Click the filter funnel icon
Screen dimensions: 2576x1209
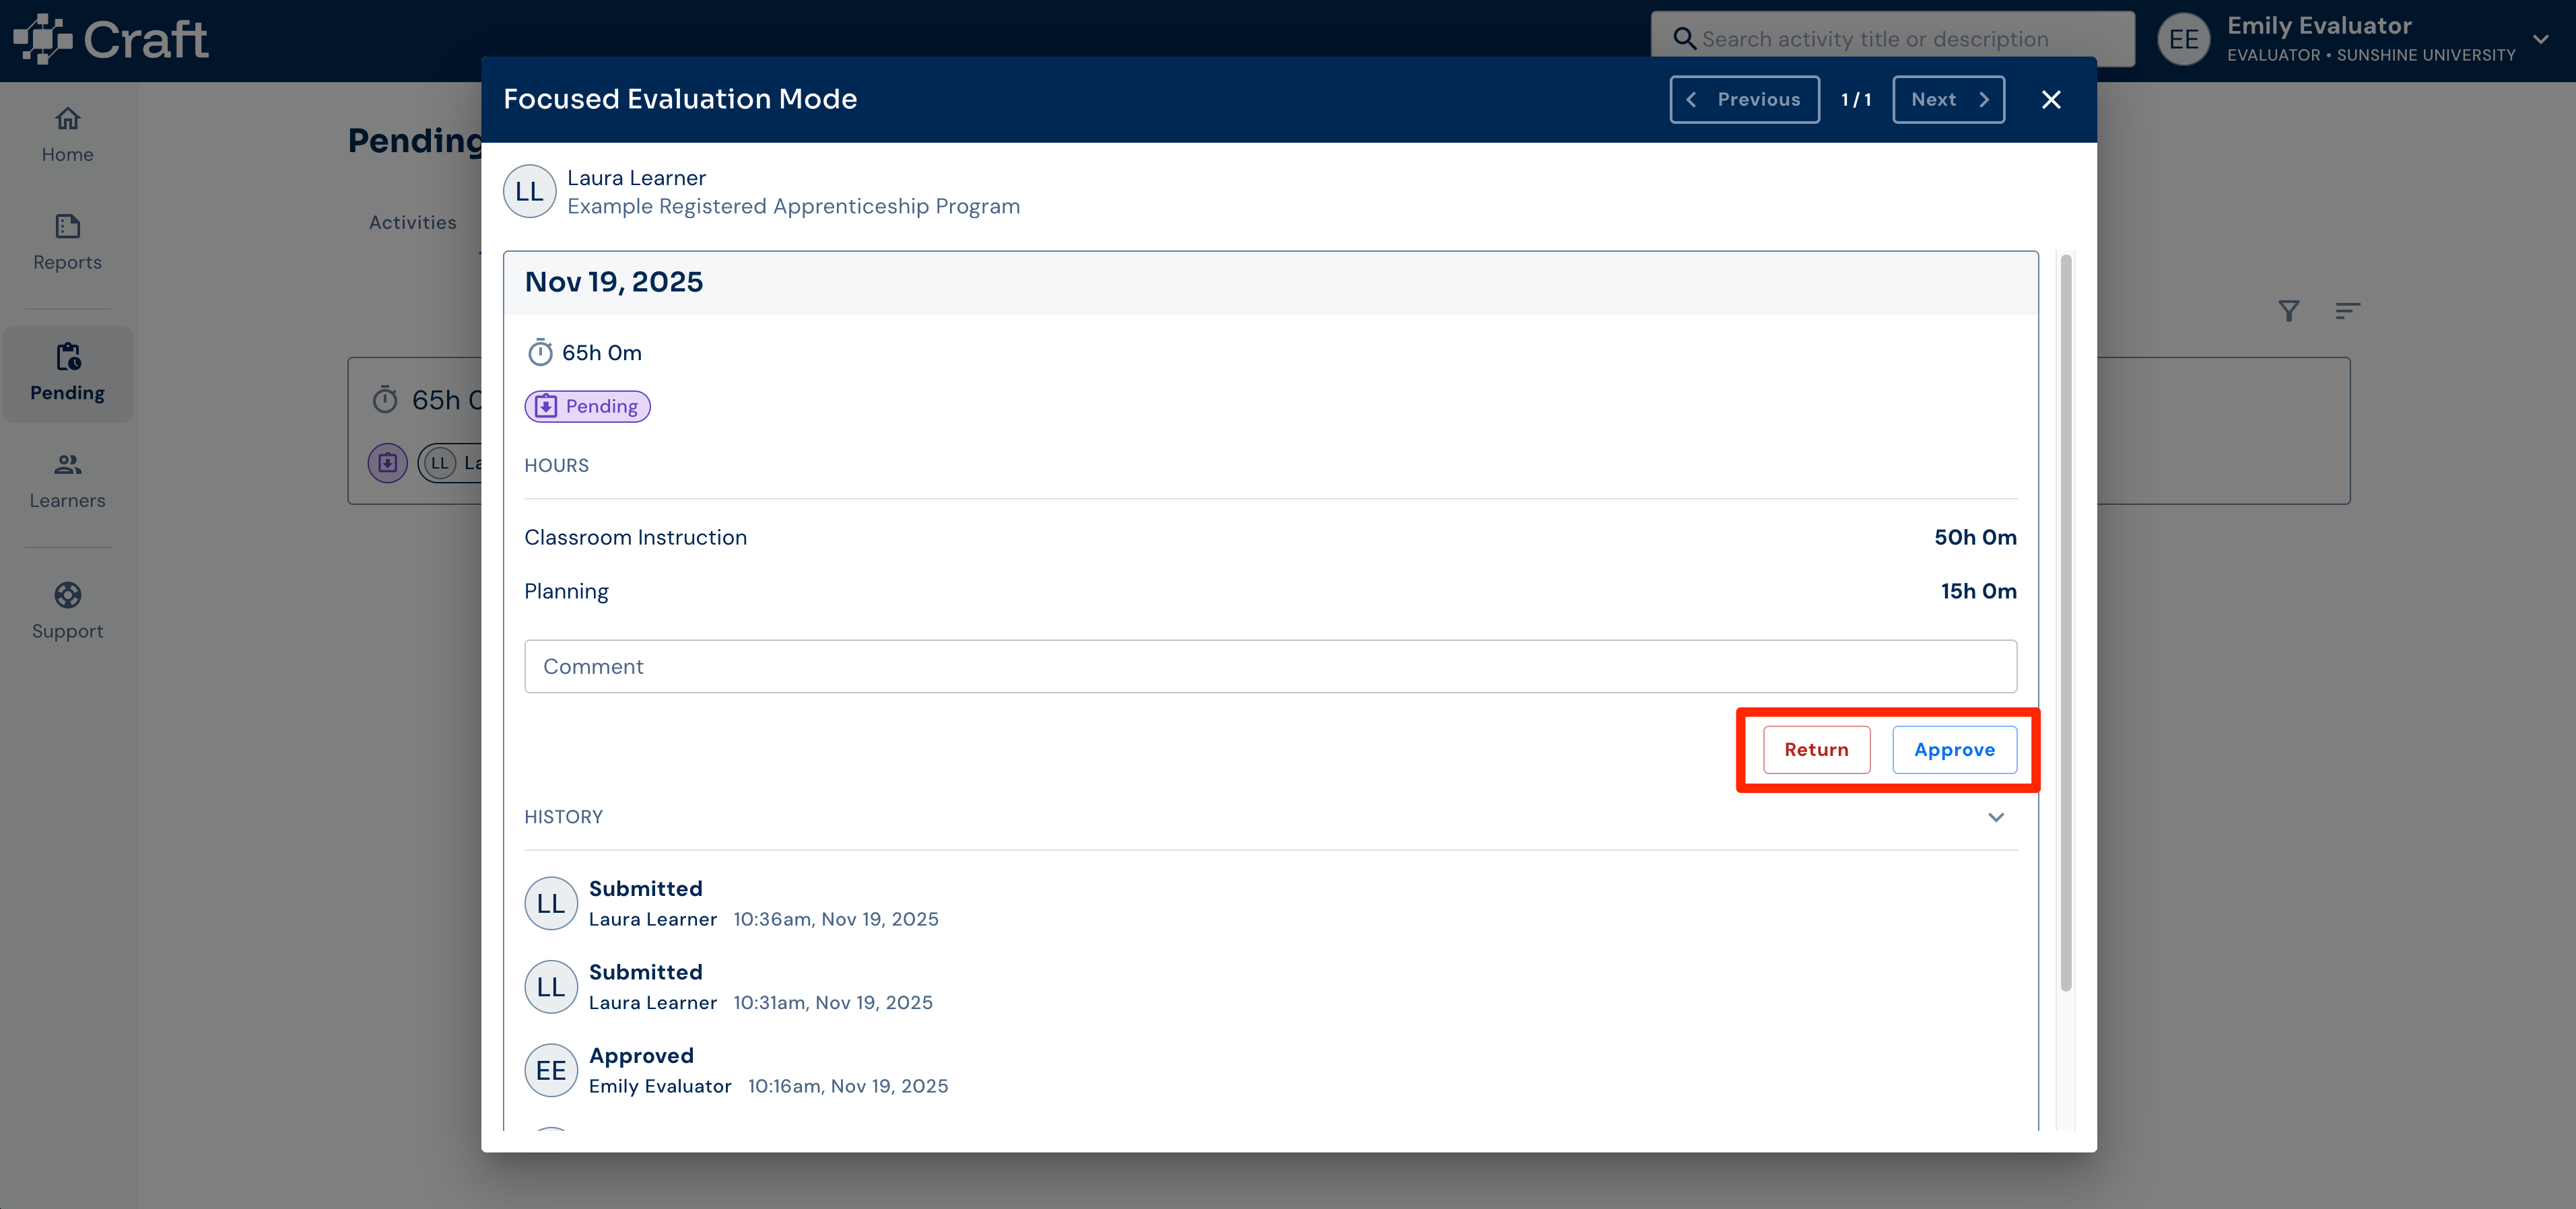[2288, 311]
